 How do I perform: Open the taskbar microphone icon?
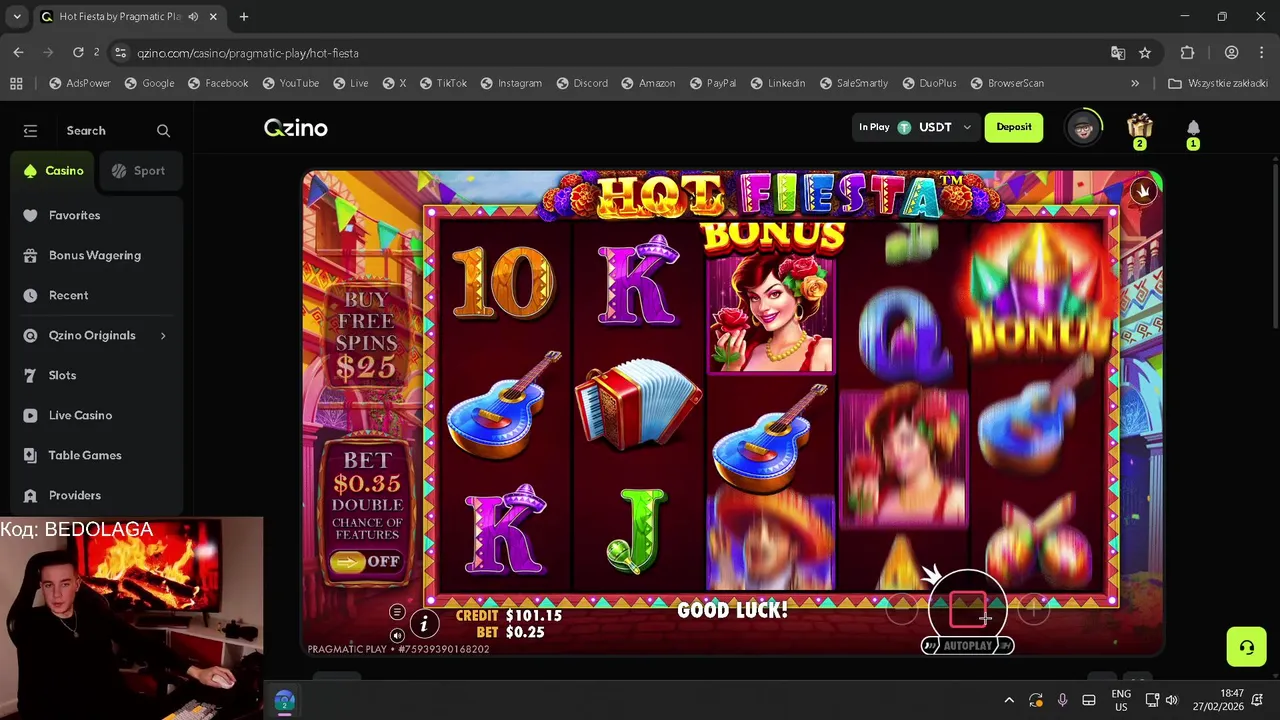point(1062,700)
